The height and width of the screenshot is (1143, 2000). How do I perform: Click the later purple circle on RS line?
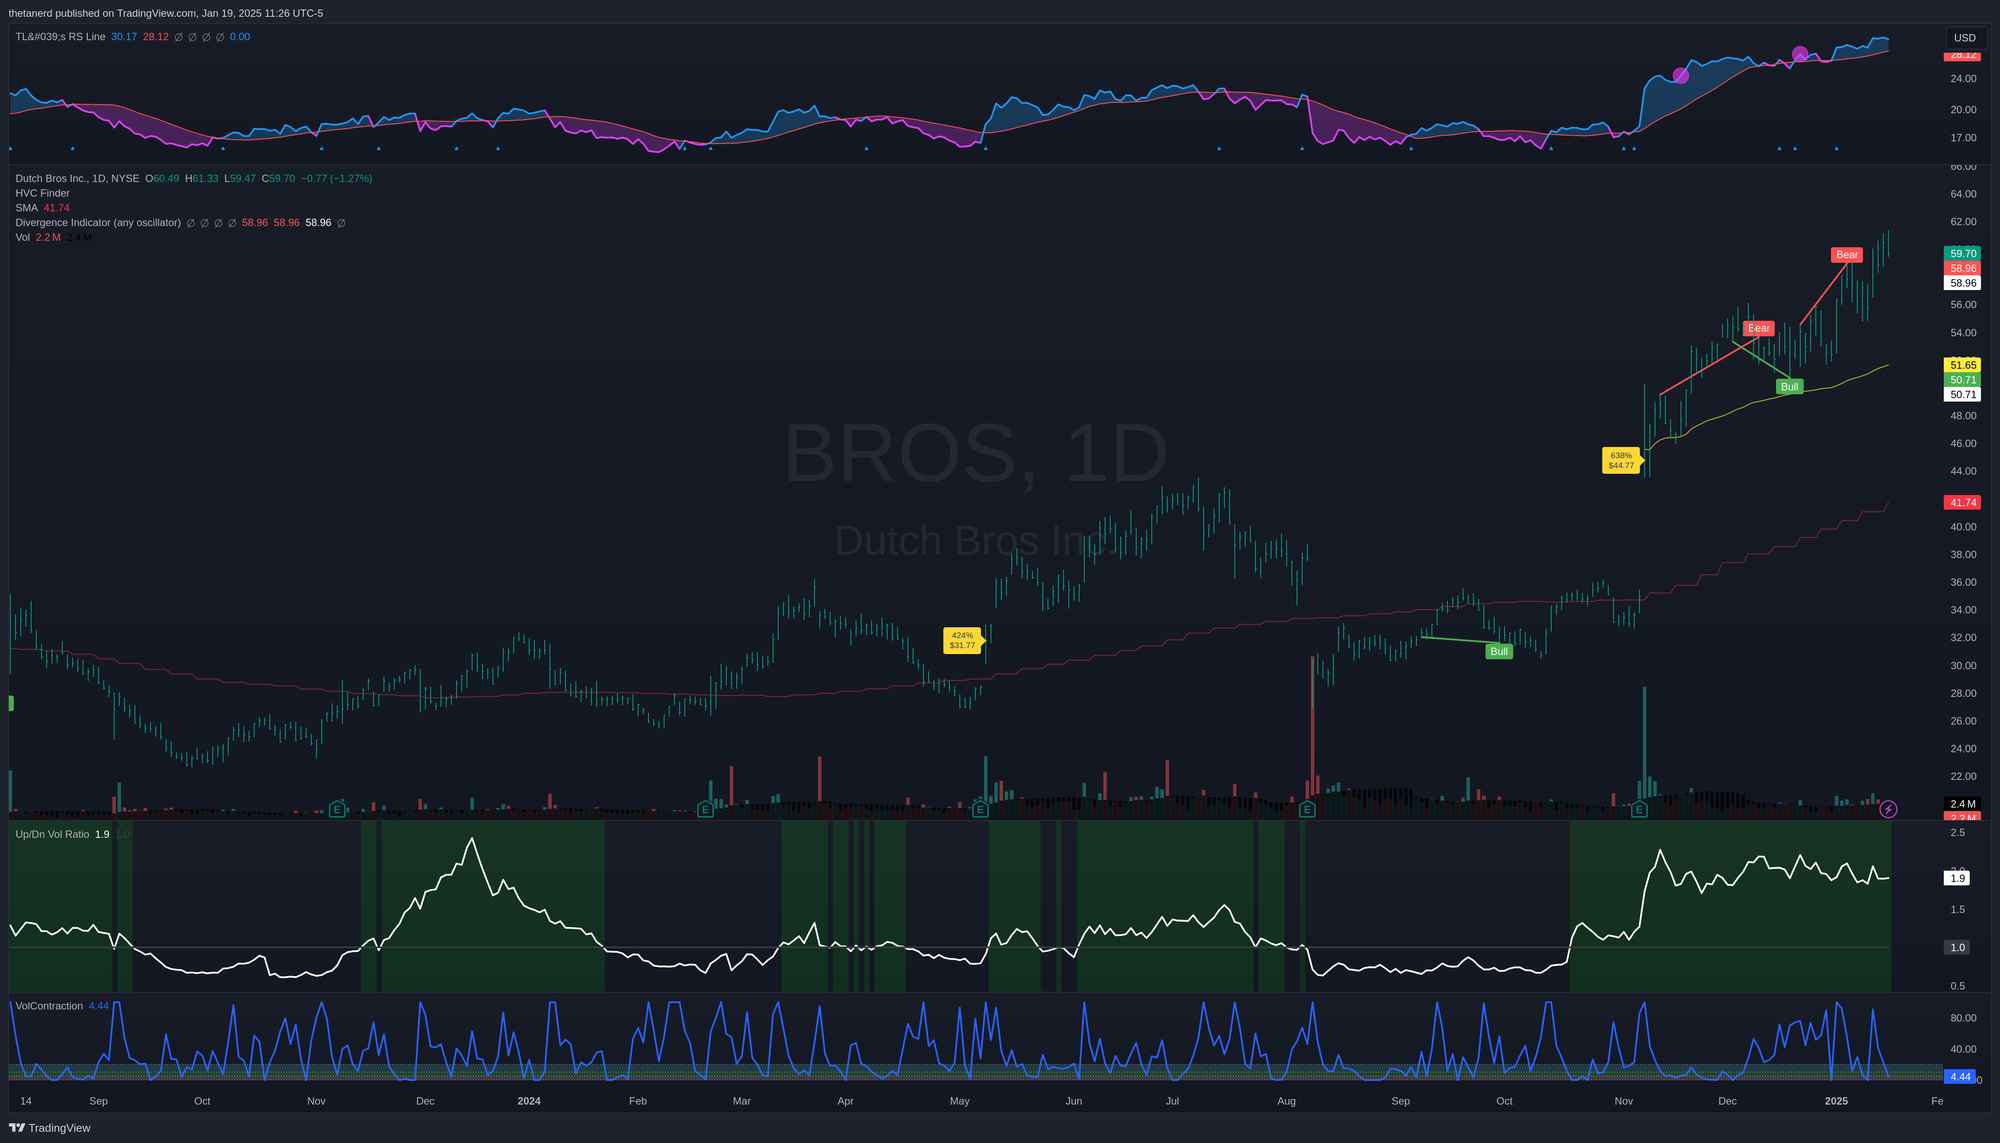tap(1800, 54)
